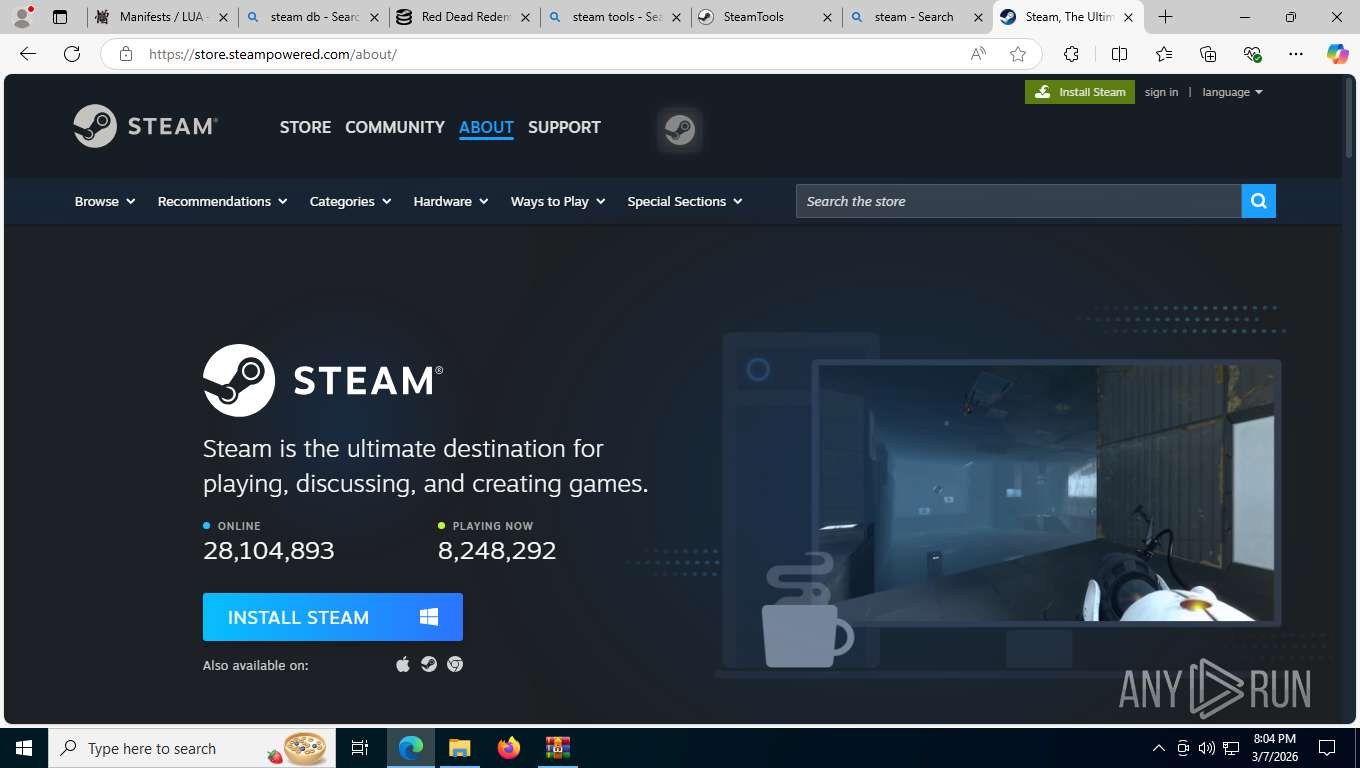Switch to the Manifests / LUA tab
Screen dimensions: 1360x768
162,17
